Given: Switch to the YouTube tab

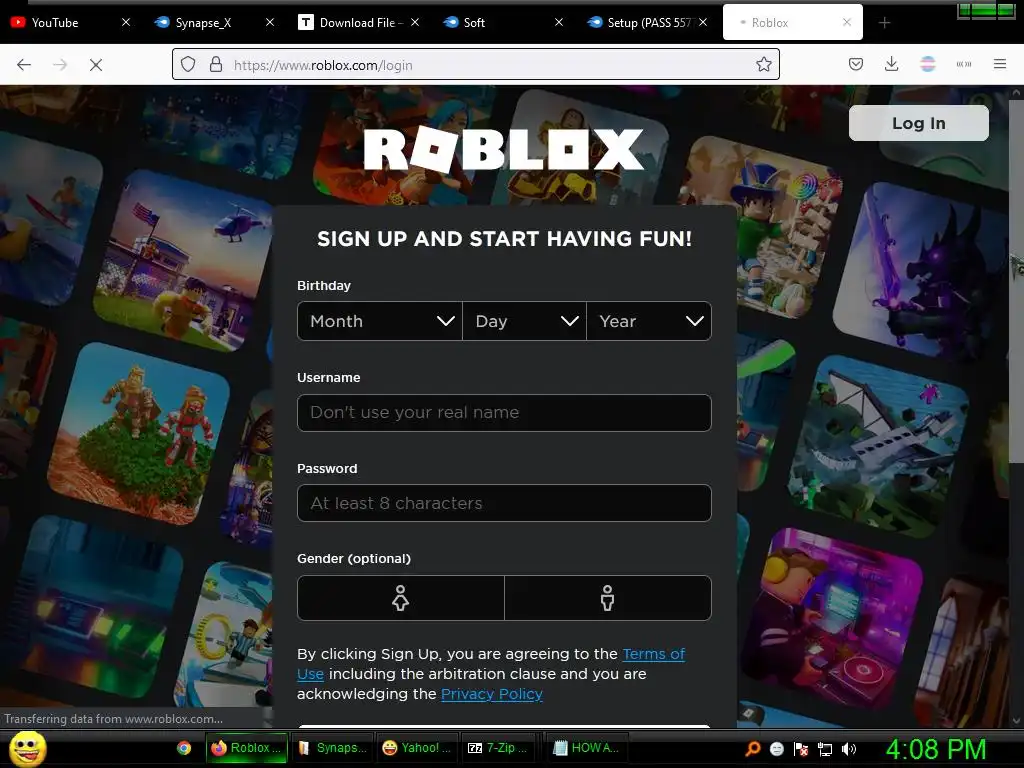Looking at the screenshot, I should [x=70, y=23].
